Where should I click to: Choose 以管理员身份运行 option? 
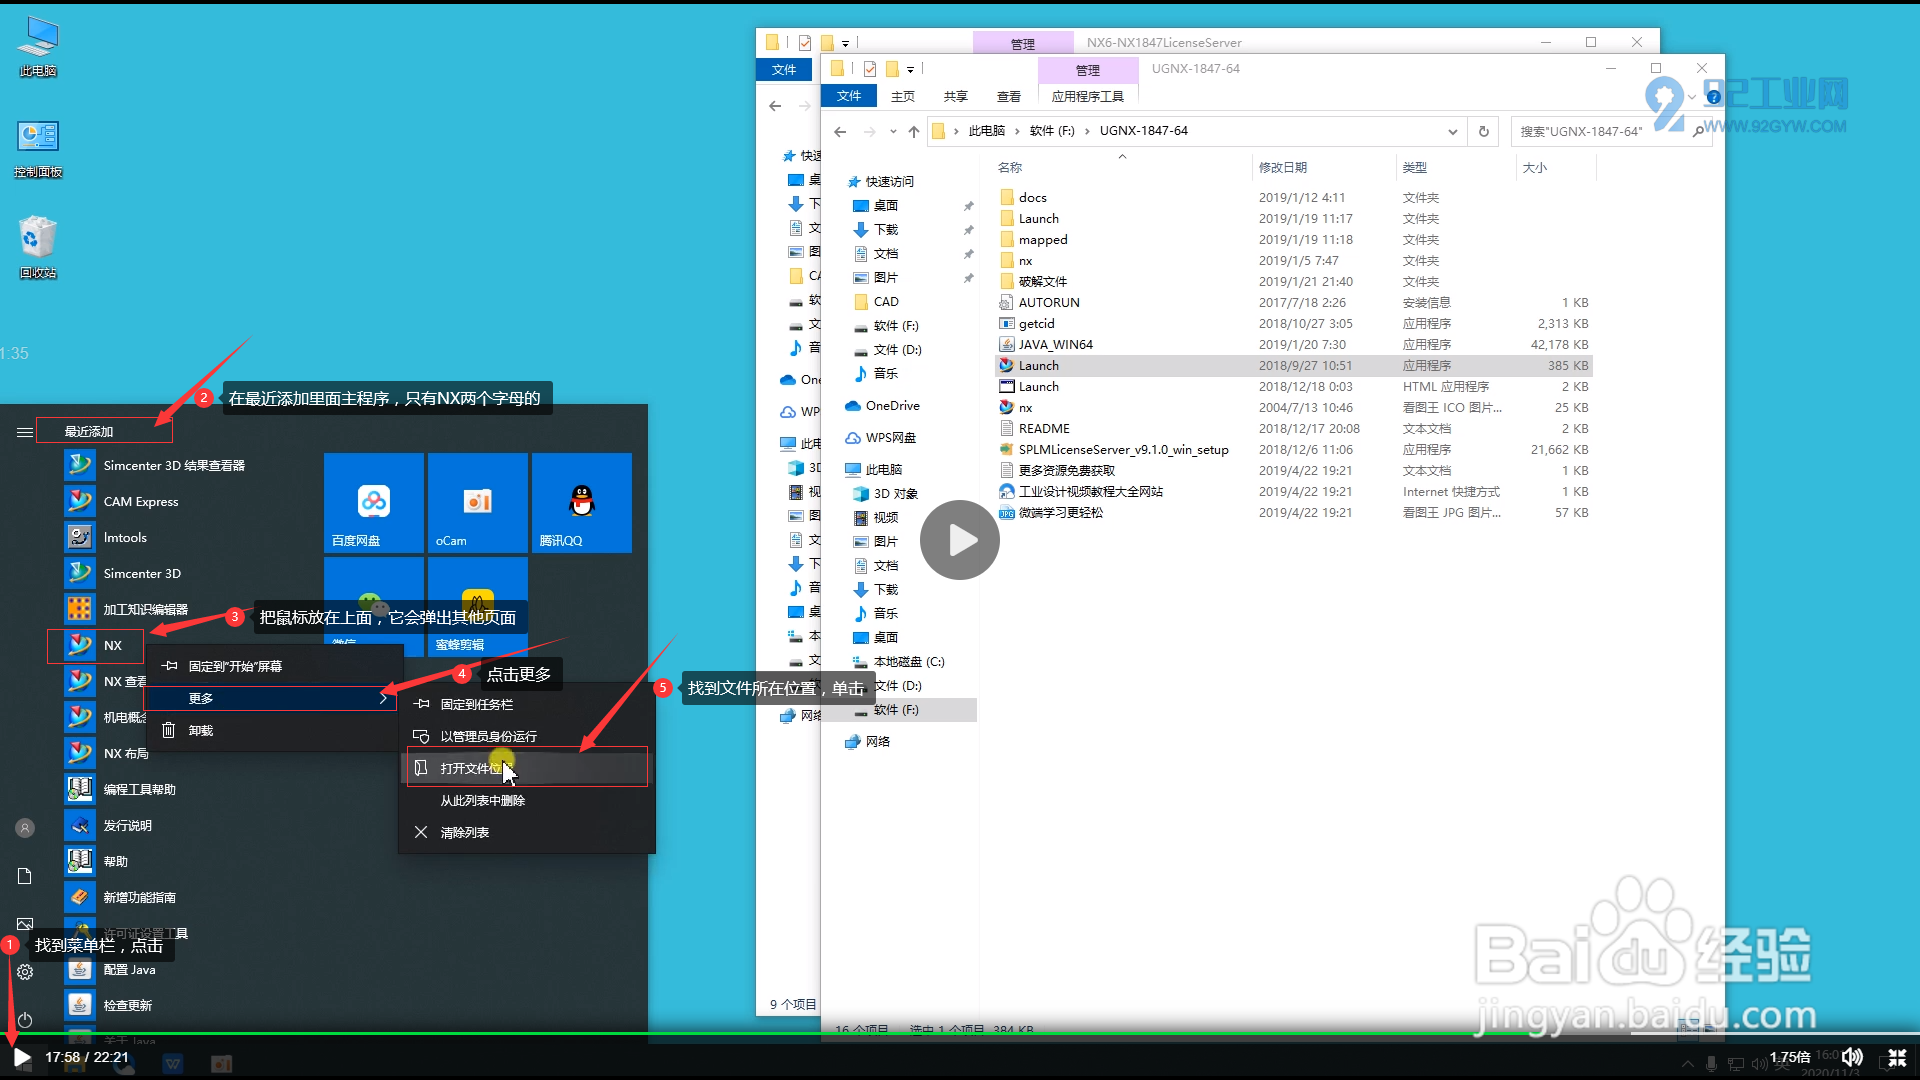[x=527, y=736]
